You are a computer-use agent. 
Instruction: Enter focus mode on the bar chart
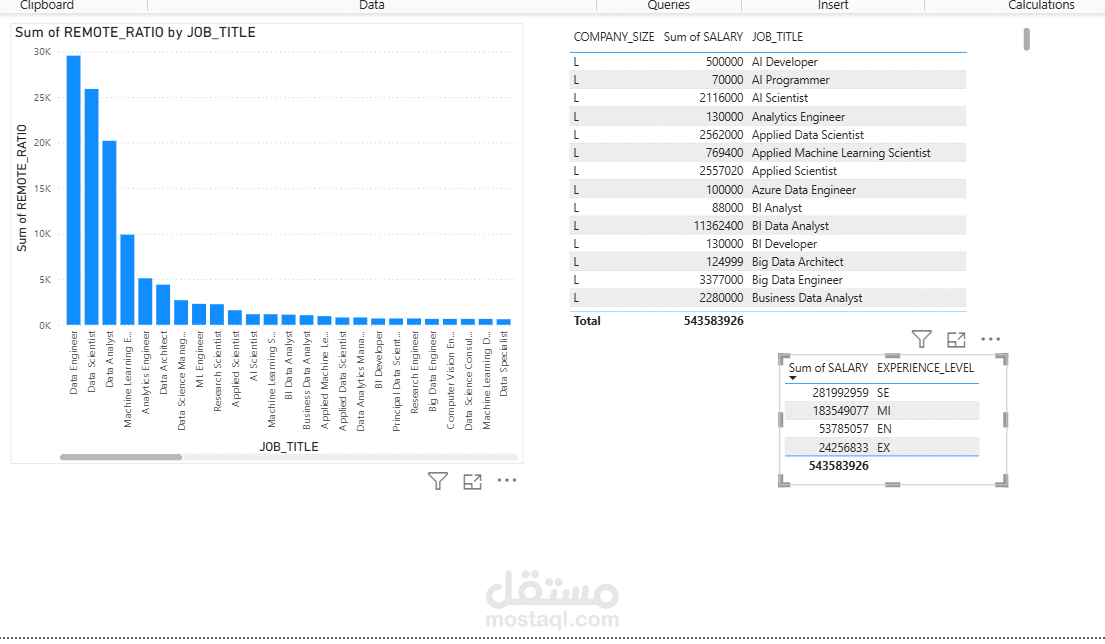(472, 481)
